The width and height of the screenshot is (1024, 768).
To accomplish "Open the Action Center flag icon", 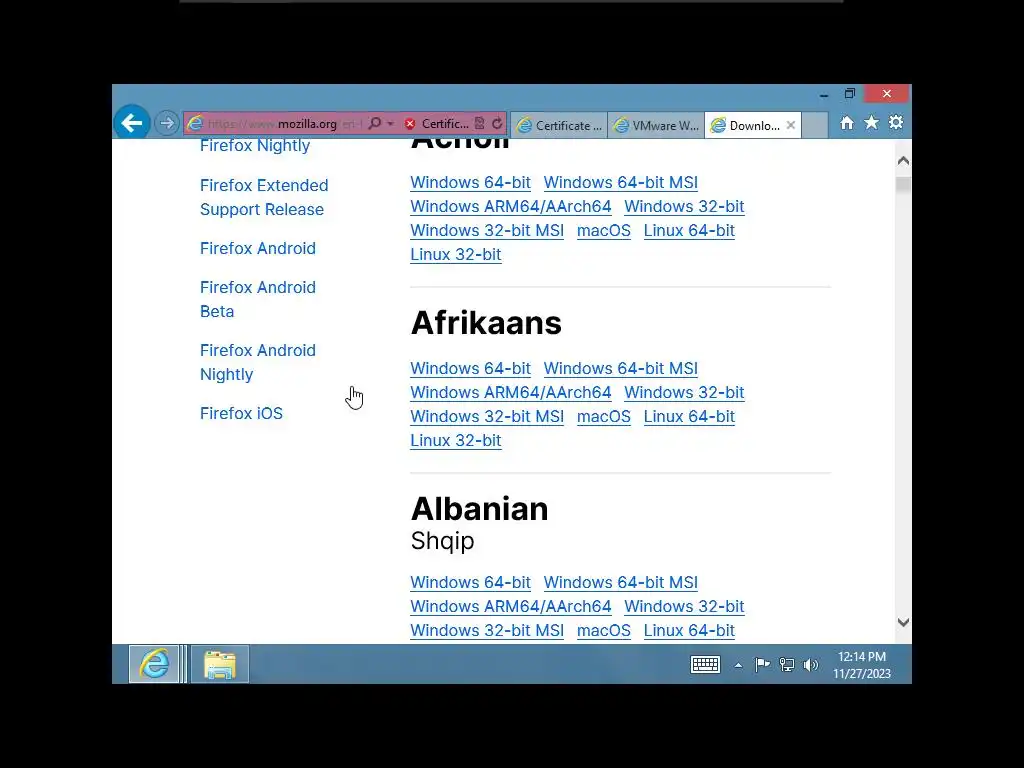I will coord(762,665).
